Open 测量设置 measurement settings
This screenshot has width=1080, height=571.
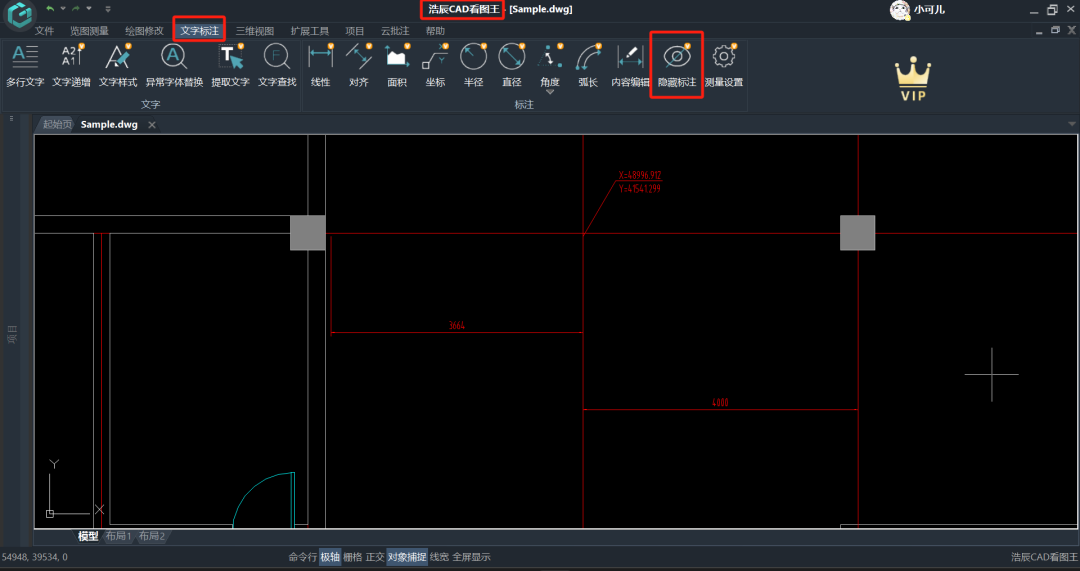(x=724, y=65)
